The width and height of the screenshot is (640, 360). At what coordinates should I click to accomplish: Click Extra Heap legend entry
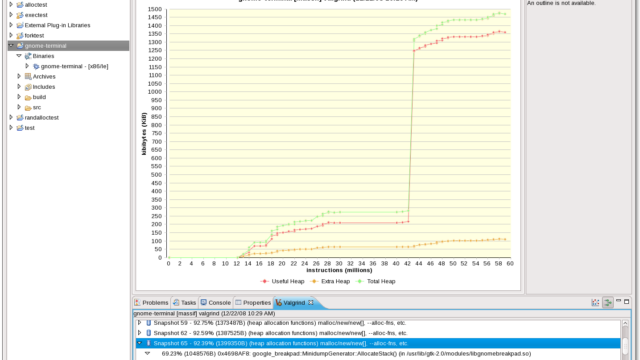[x=331, y=281]
